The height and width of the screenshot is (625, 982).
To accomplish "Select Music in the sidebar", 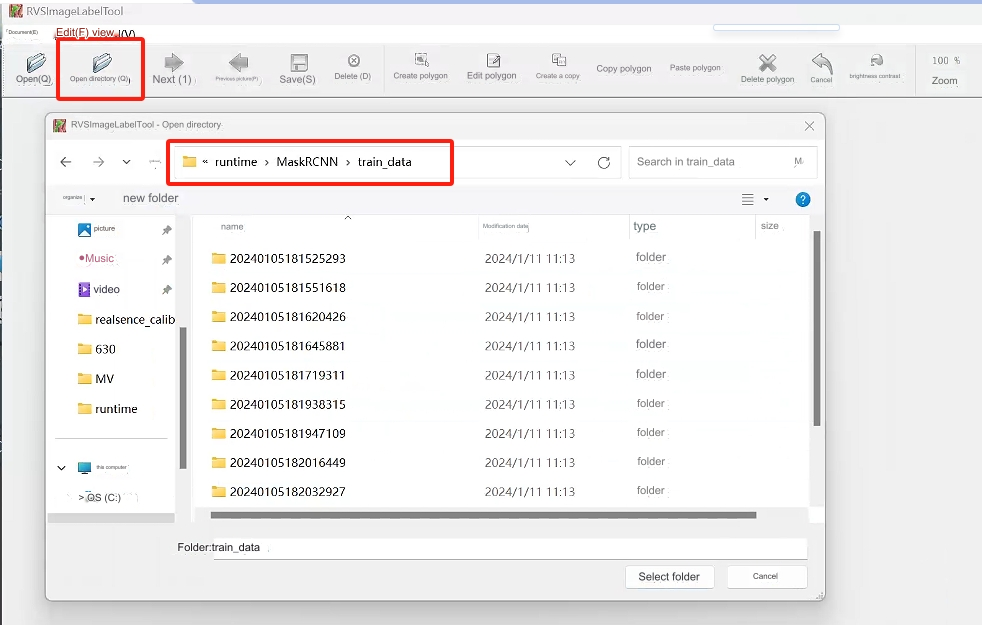I will pyautogui.click(x=97, y=259).
